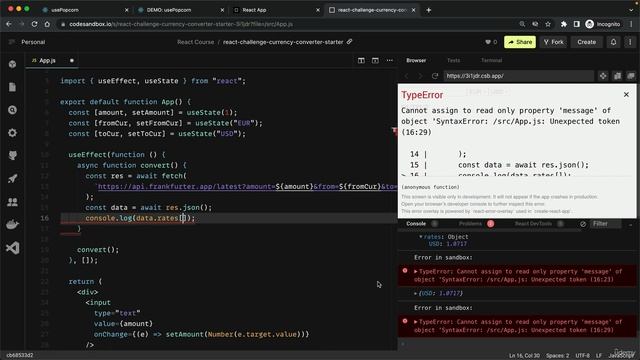Collapse the console panel chevron
Screen dimensions: 640x360
[x=631, y=224]
